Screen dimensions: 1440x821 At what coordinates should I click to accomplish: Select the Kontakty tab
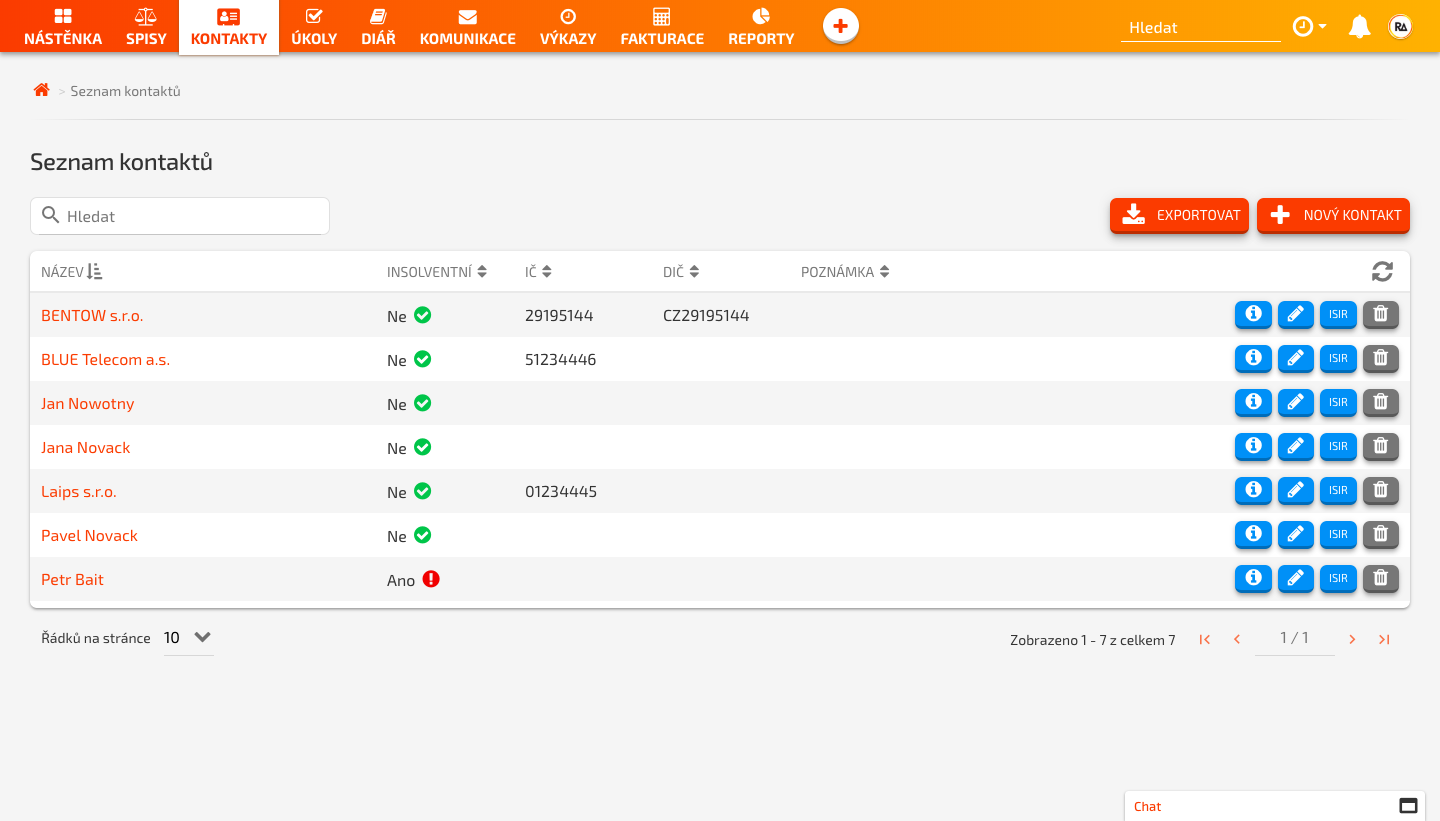[x=229, y=27]
